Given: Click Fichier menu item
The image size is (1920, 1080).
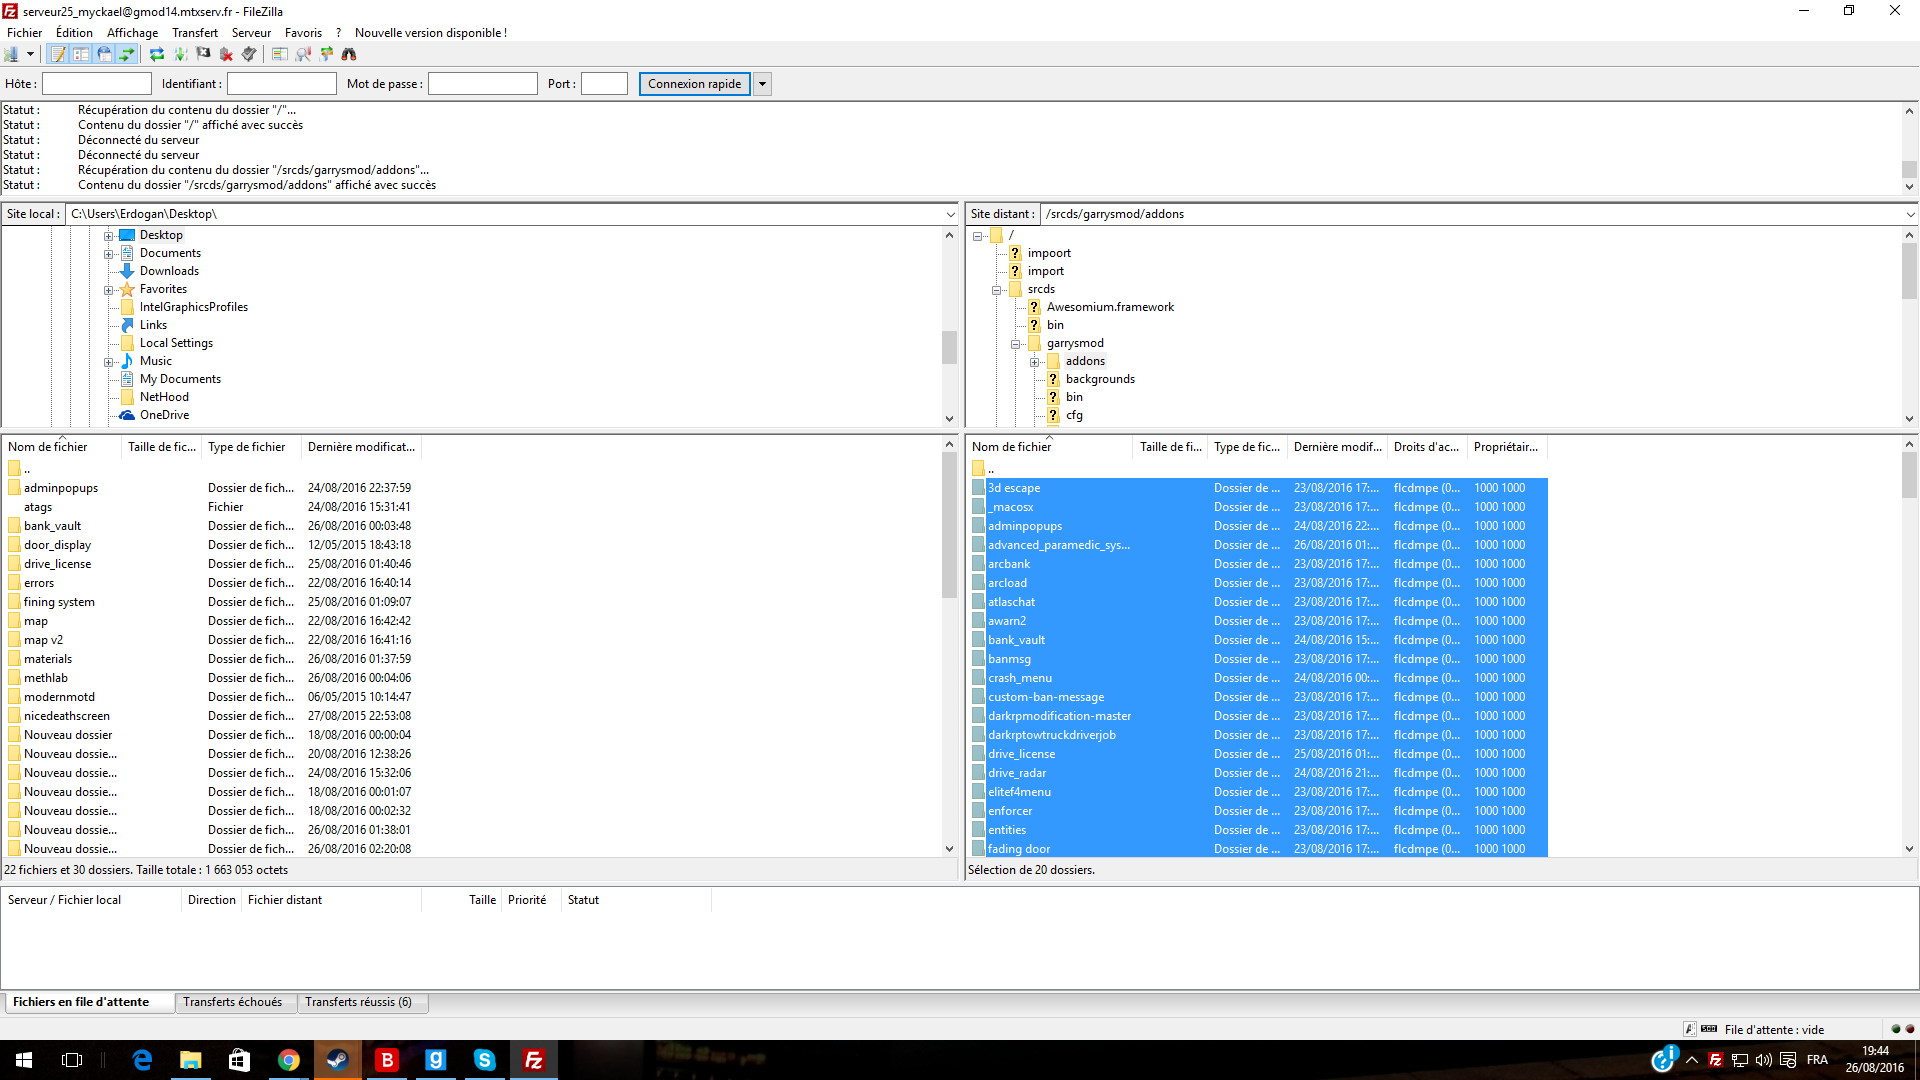Looking at the screenshot, I should [x=25, y=32].
